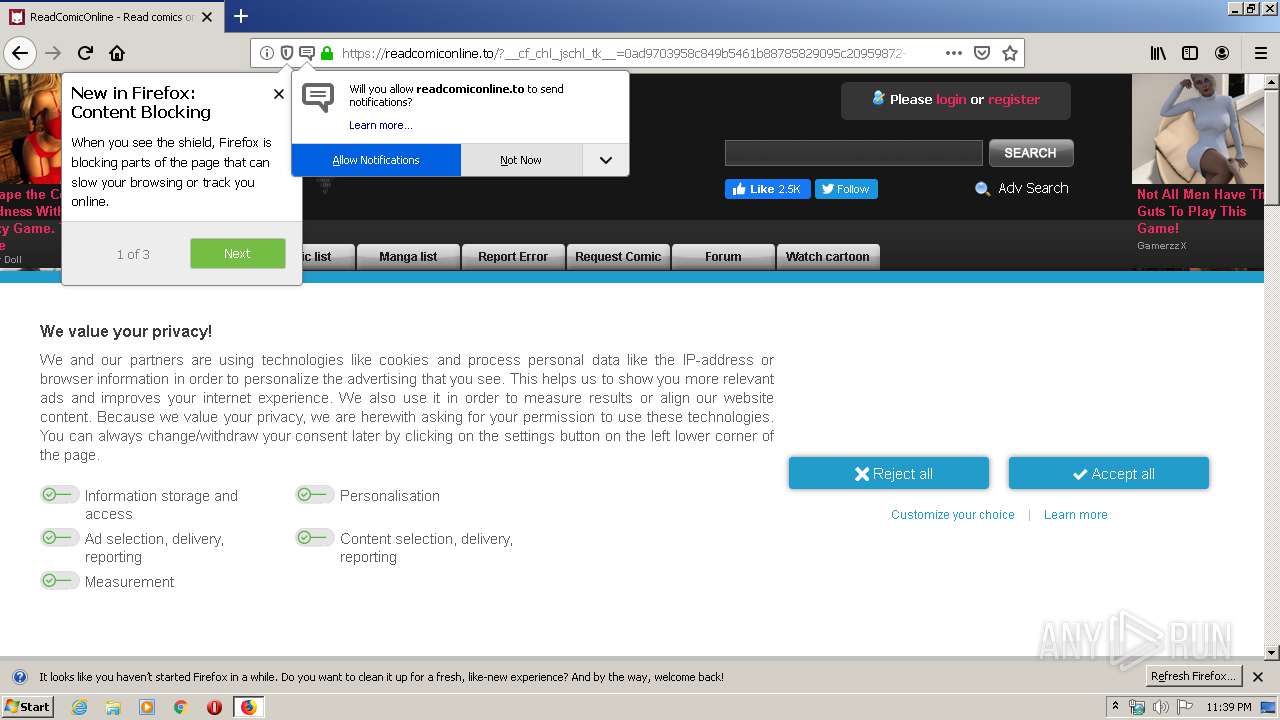Viewport: 1280px width, 720px height.
Task: Show sidebars icon in Firefox toolbar
Action: pos(1190,53)
